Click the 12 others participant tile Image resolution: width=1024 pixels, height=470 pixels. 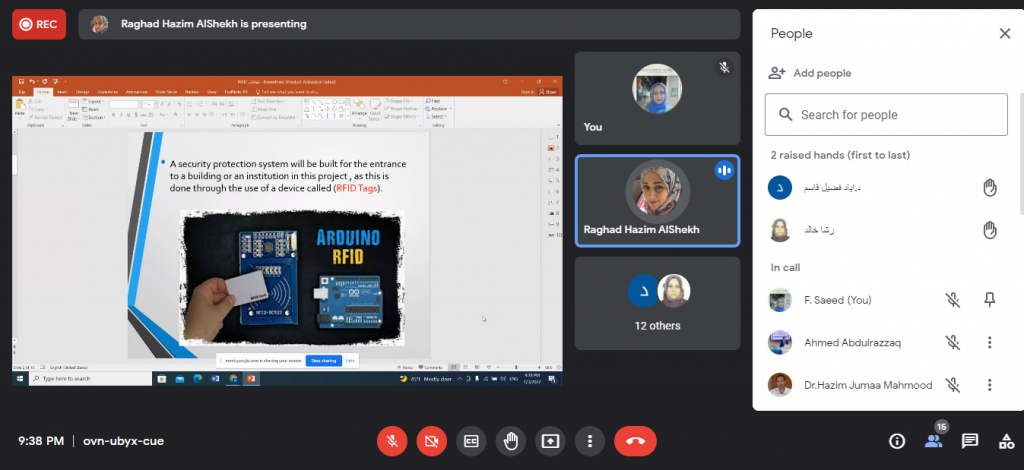point(657,300)
